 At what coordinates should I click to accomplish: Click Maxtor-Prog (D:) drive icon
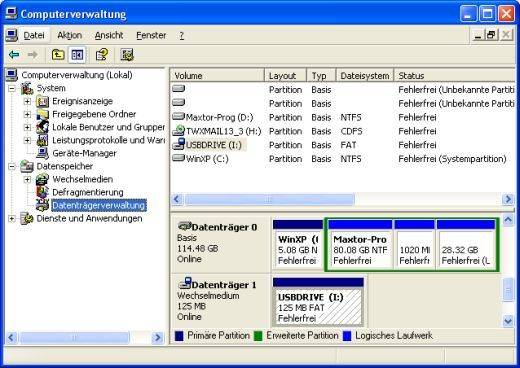179,117
